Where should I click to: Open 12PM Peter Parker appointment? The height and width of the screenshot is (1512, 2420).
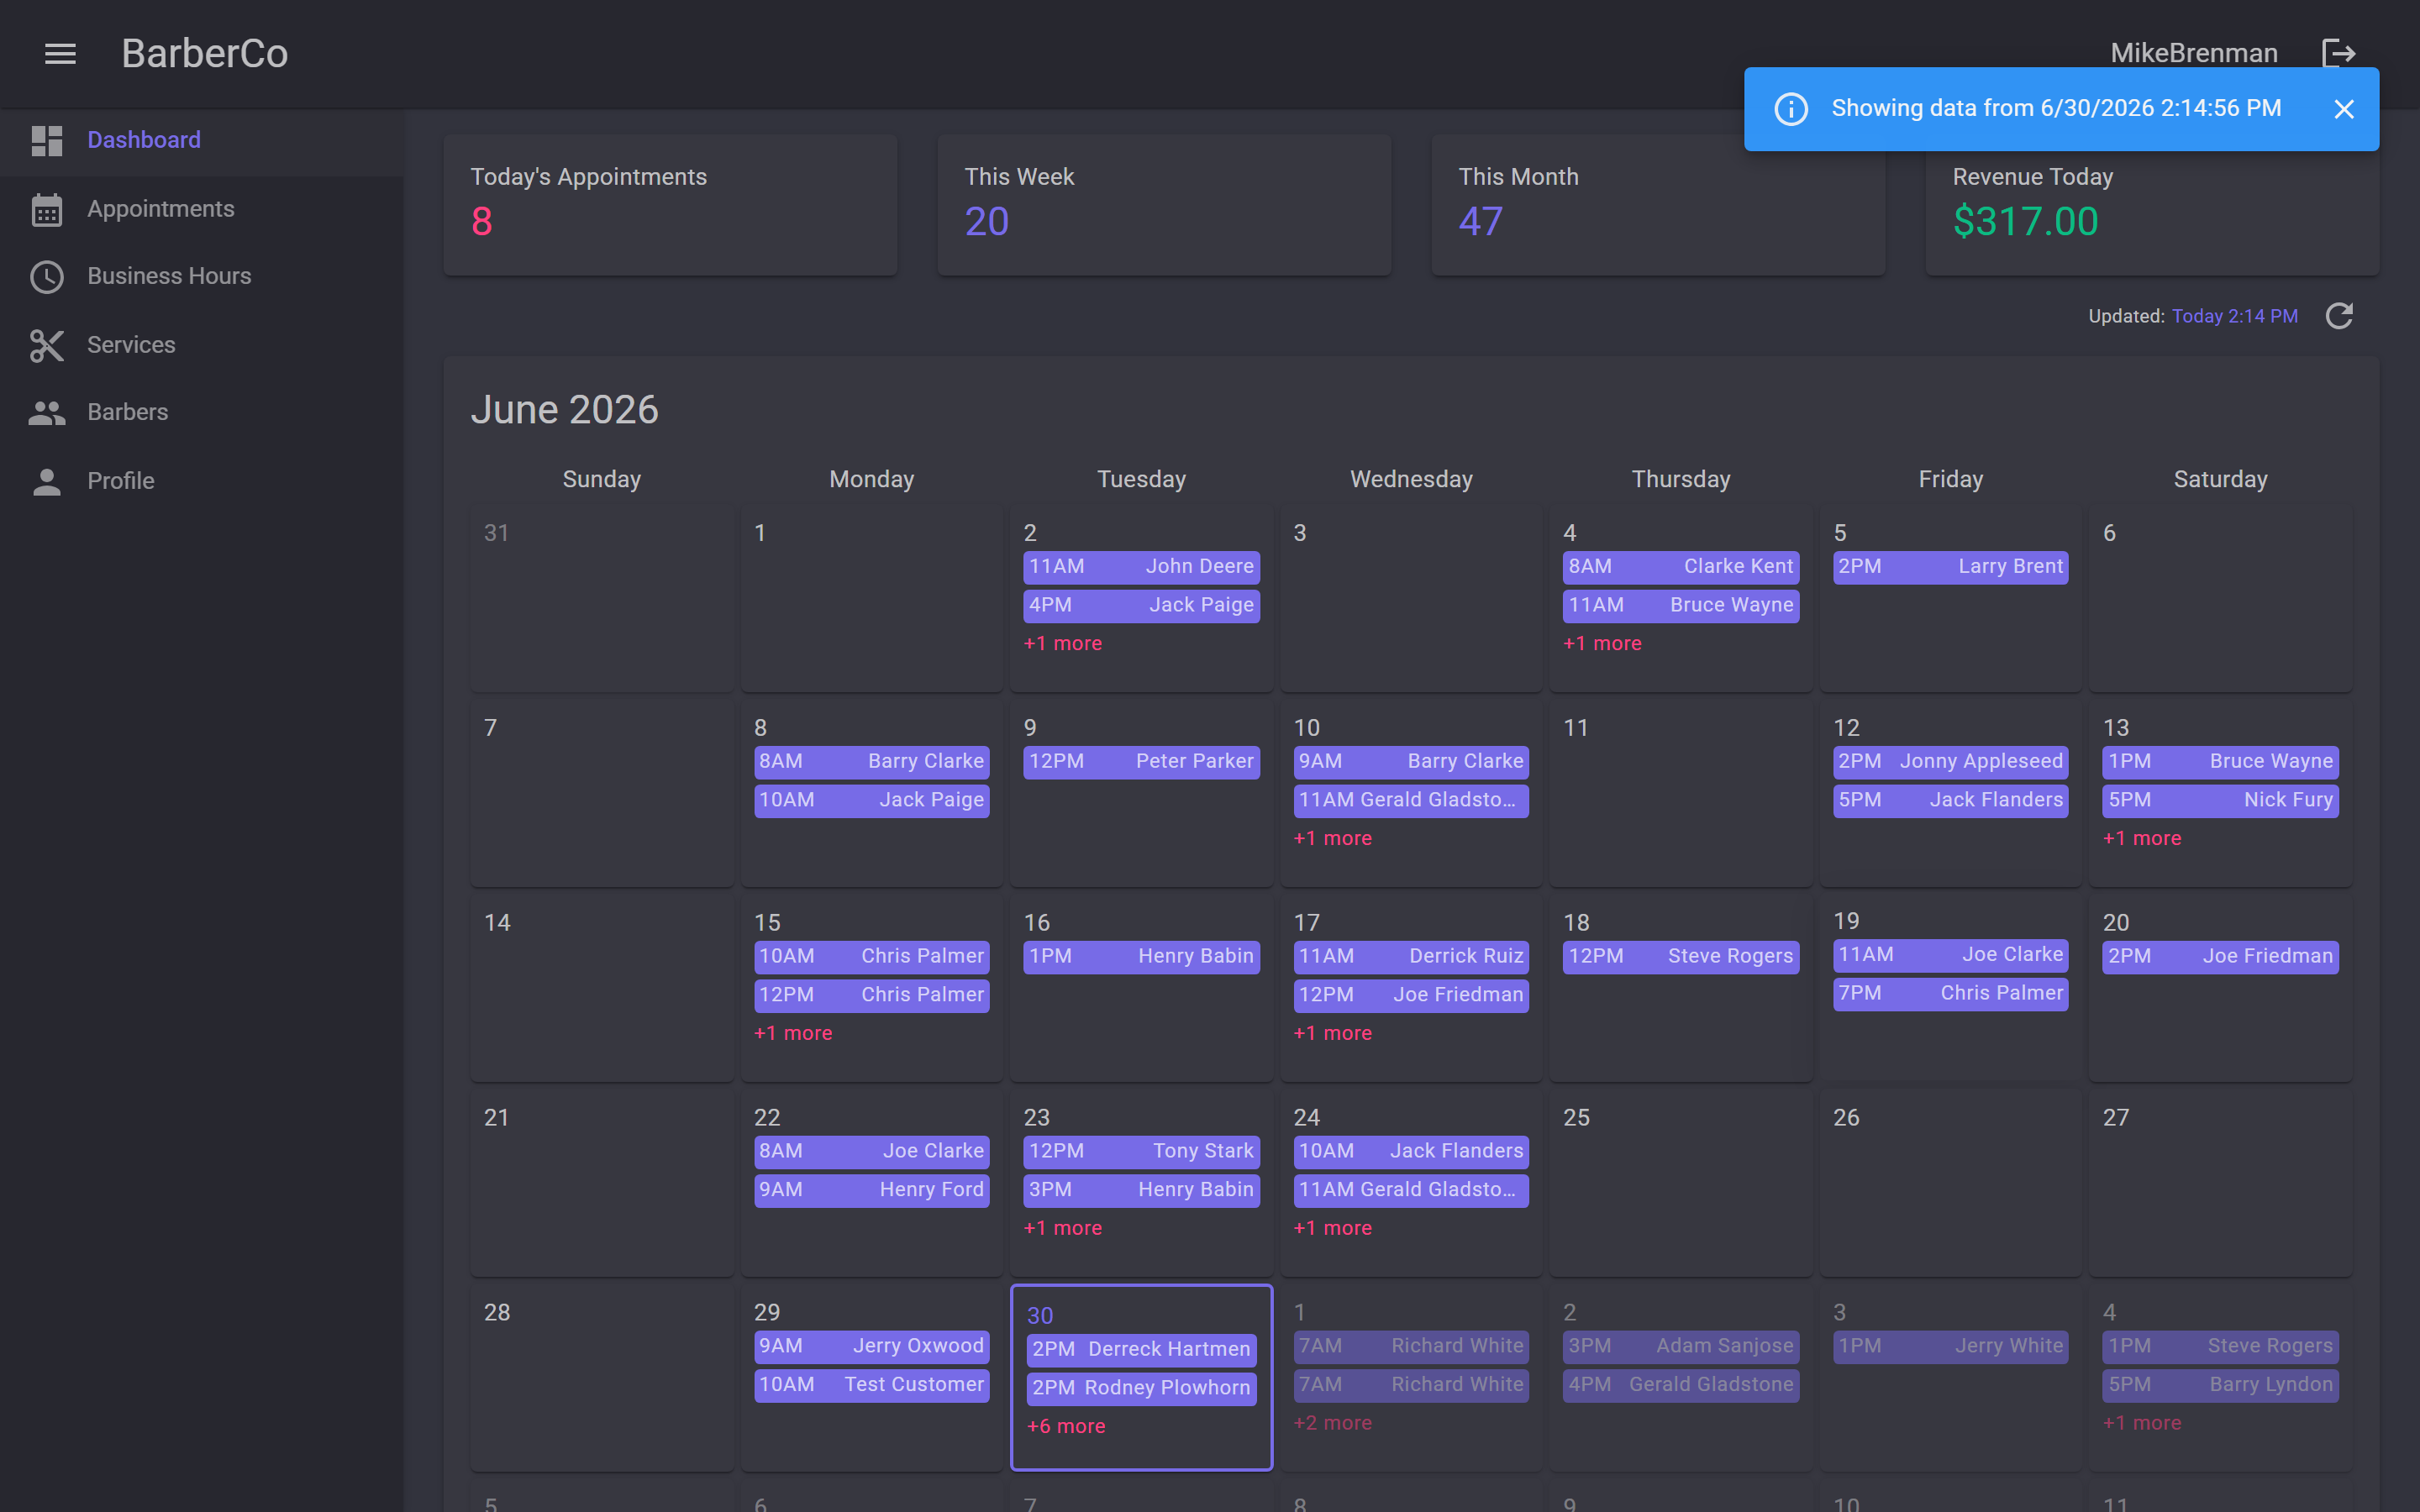[x=1141, y=762]
